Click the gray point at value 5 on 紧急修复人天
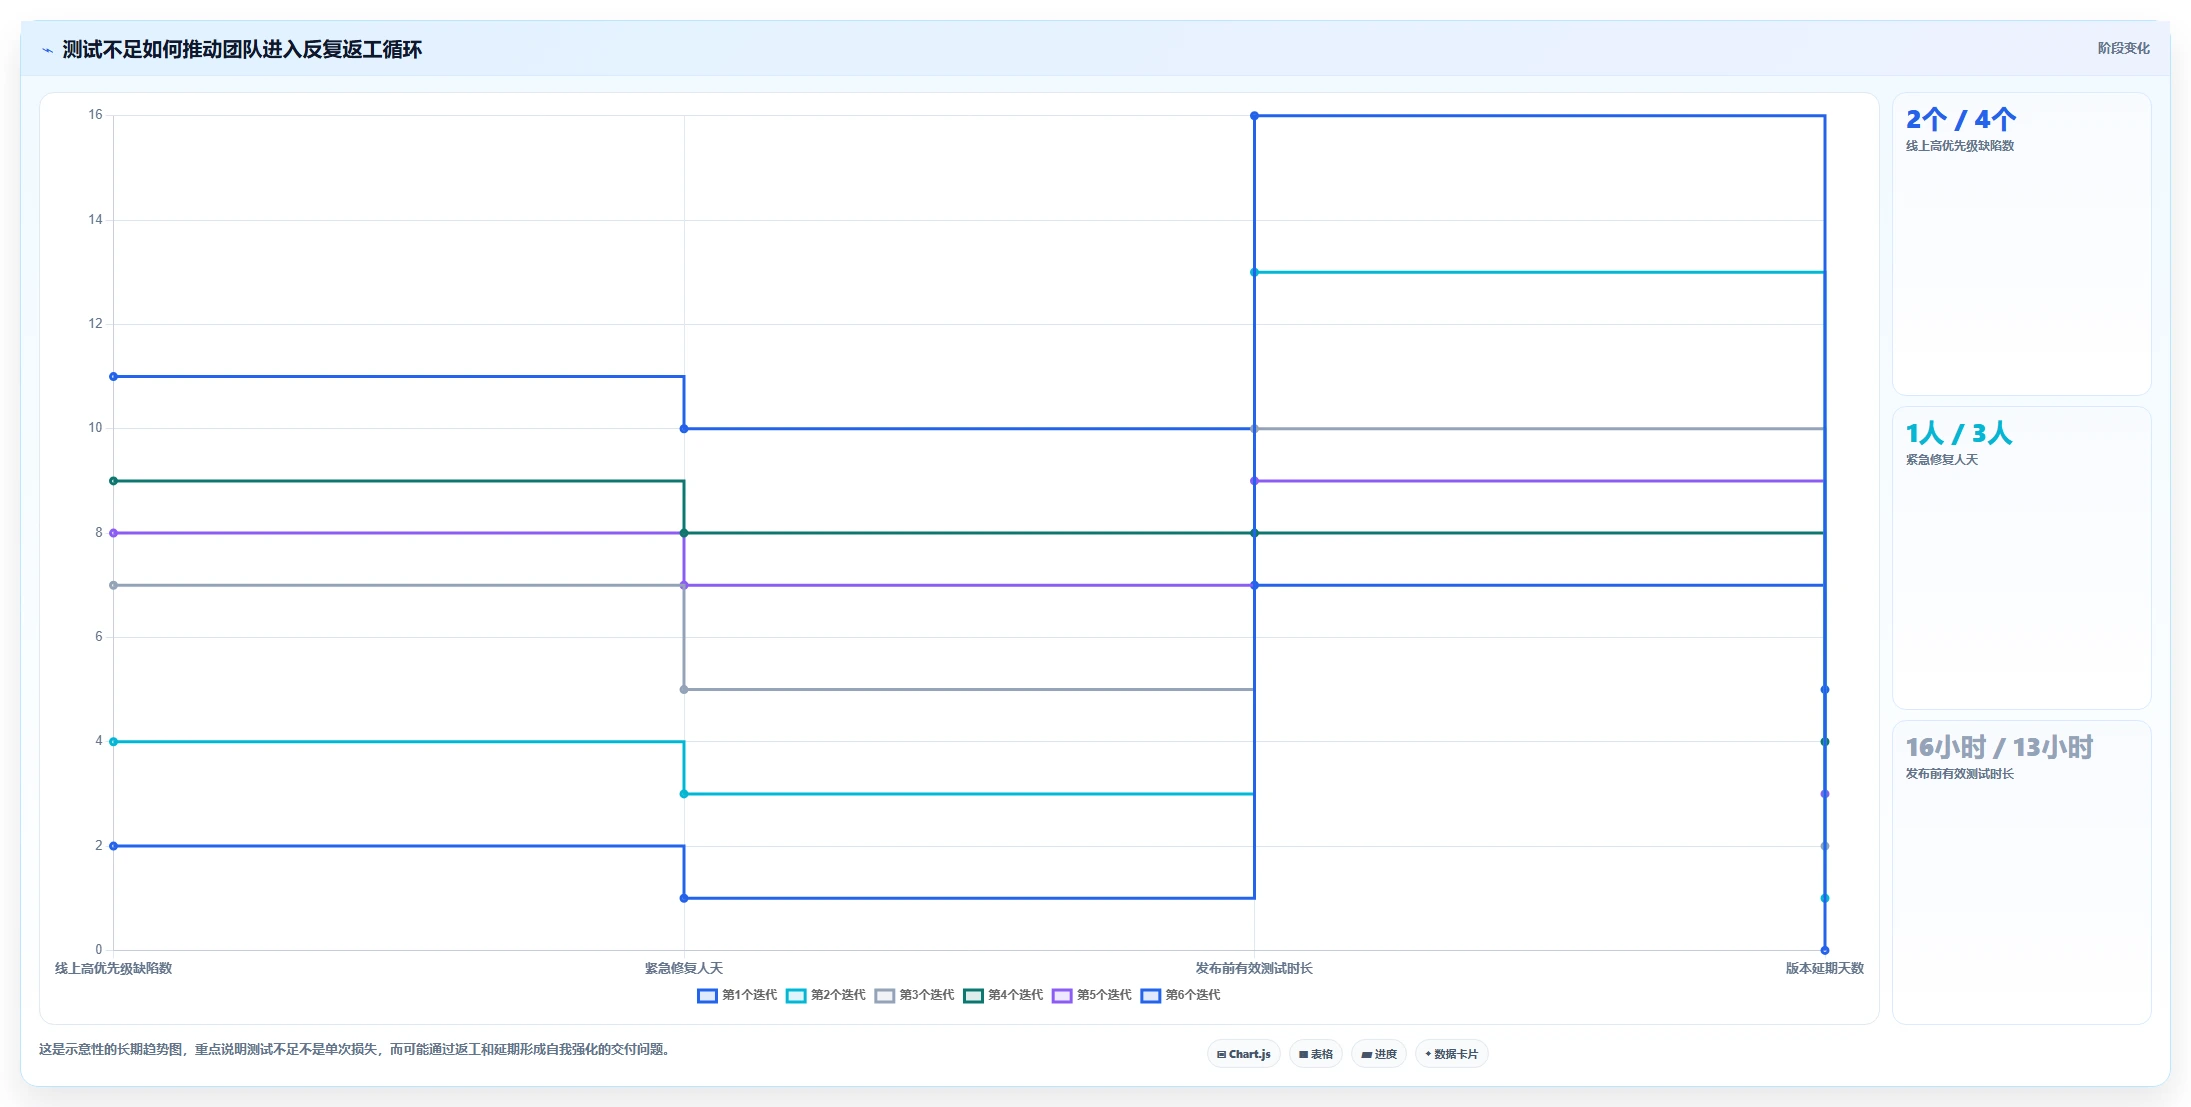The image size is (2191, 1107). [x=684, y=690]
